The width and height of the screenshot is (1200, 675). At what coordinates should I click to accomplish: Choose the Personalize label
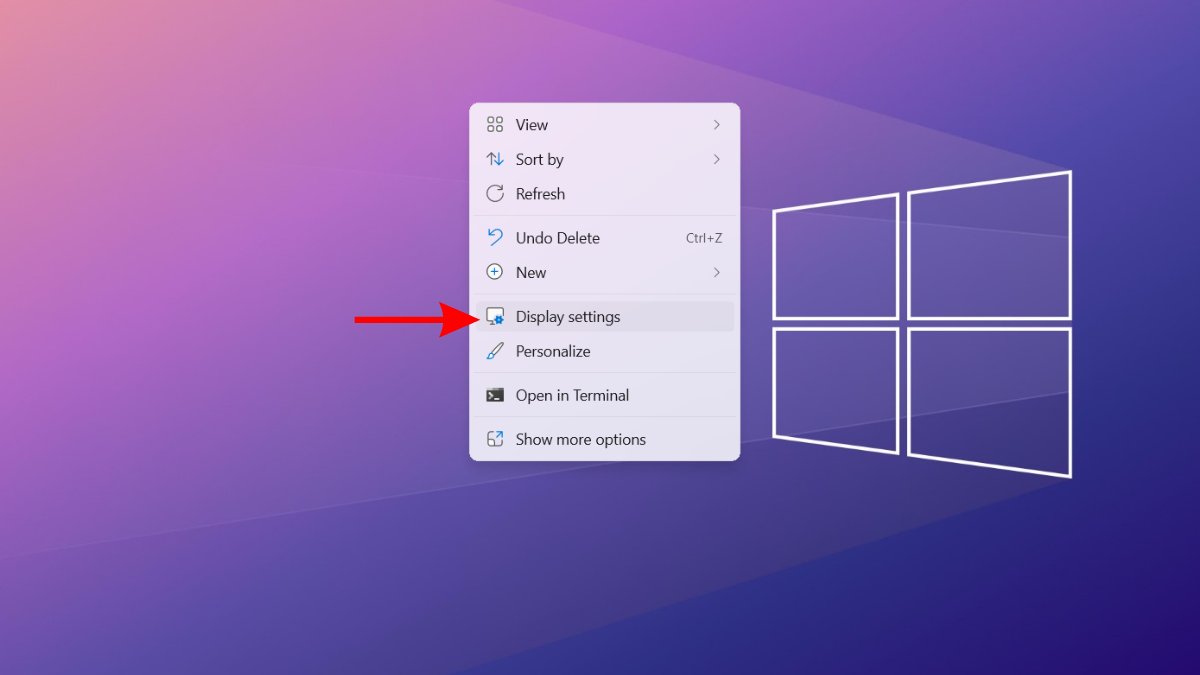coord(553,351)
